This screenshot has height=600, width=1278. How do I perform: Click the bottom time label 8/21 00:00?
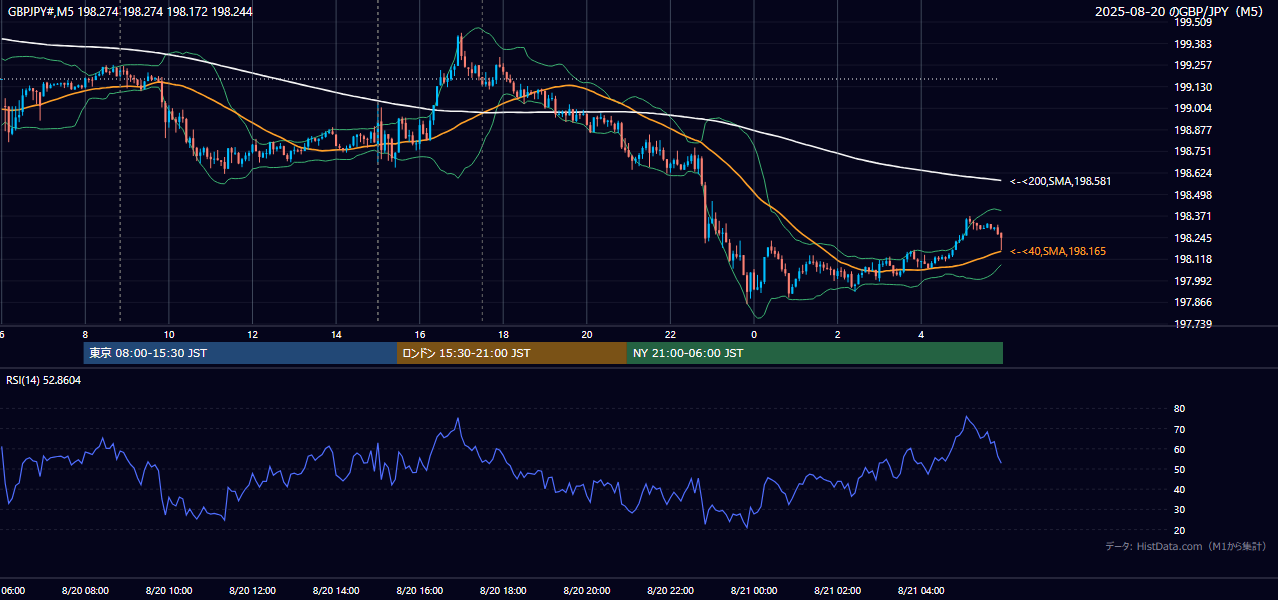point(754,591)
